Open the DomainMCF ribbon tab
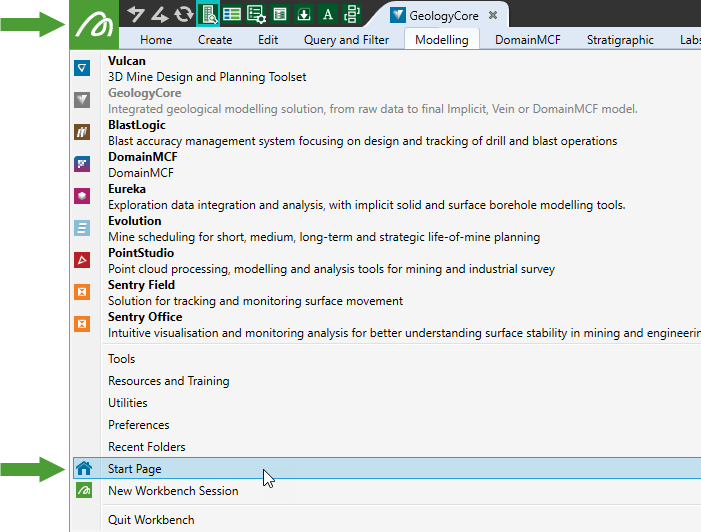The image size is (701, 532). 528,40
